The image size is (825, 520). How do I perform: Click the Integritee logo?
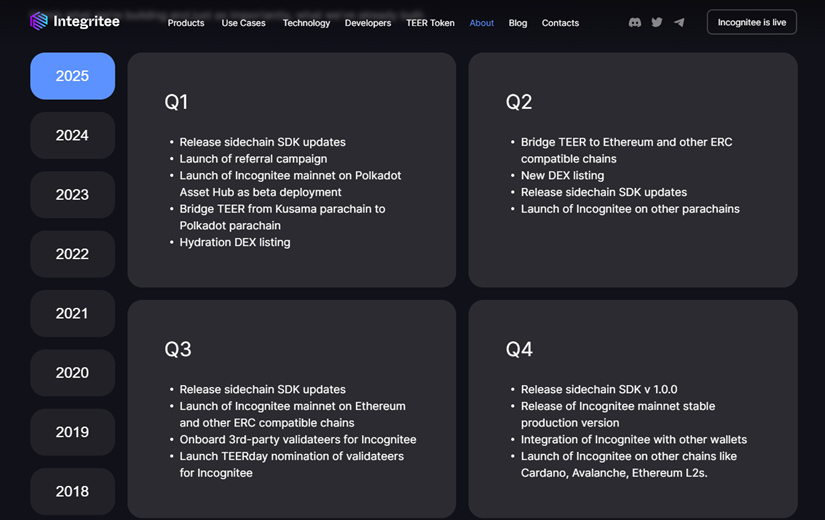tap(75, 21)
